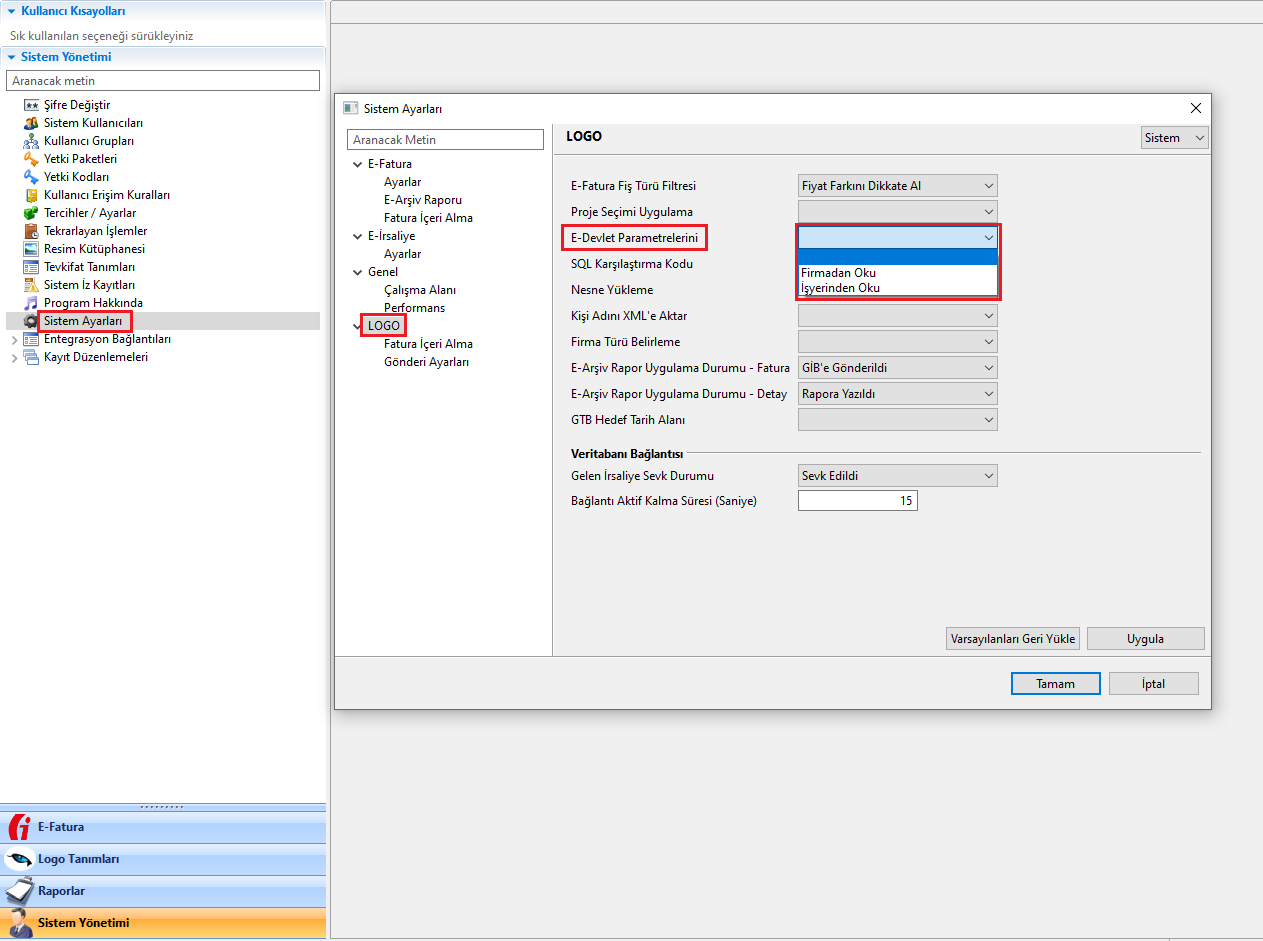
Task: Click the Sistem Yönetimi person icon
Action: pos(18,922)
